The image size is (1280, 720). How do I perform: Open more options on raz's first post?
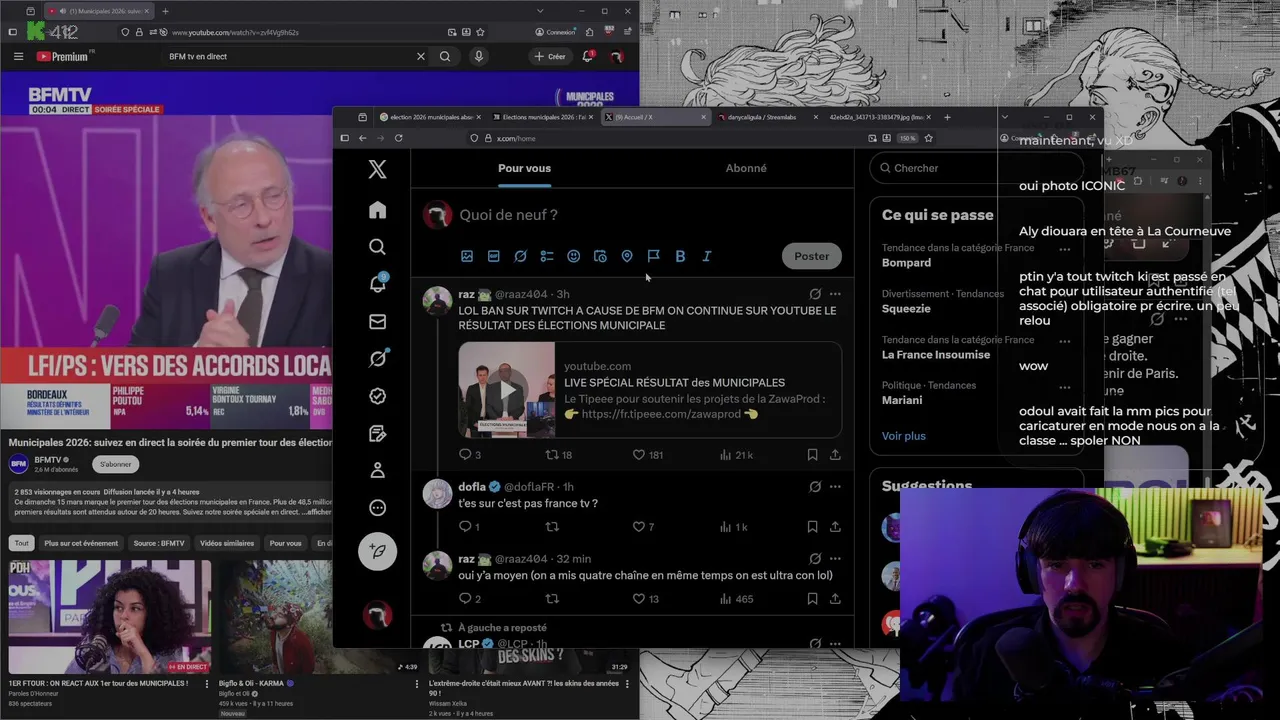pyautogui.click(x=835, y=294)
